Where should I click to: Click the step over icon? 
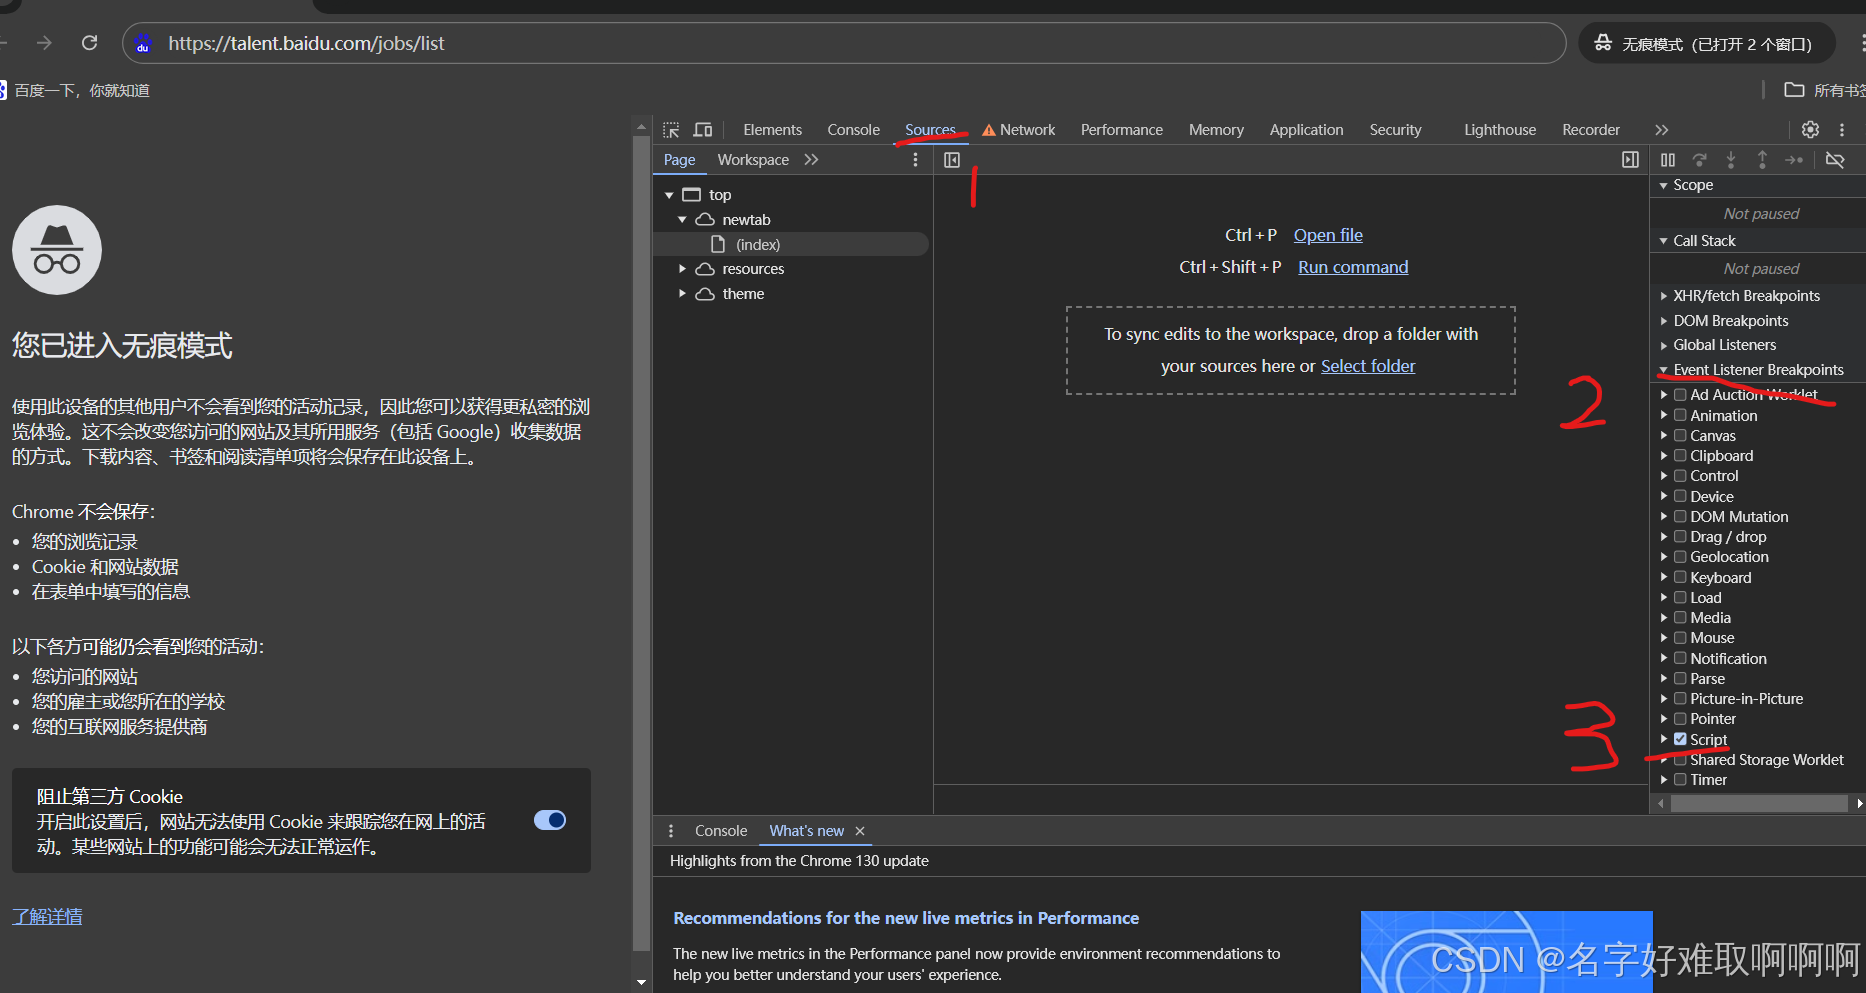[1699, 160]
